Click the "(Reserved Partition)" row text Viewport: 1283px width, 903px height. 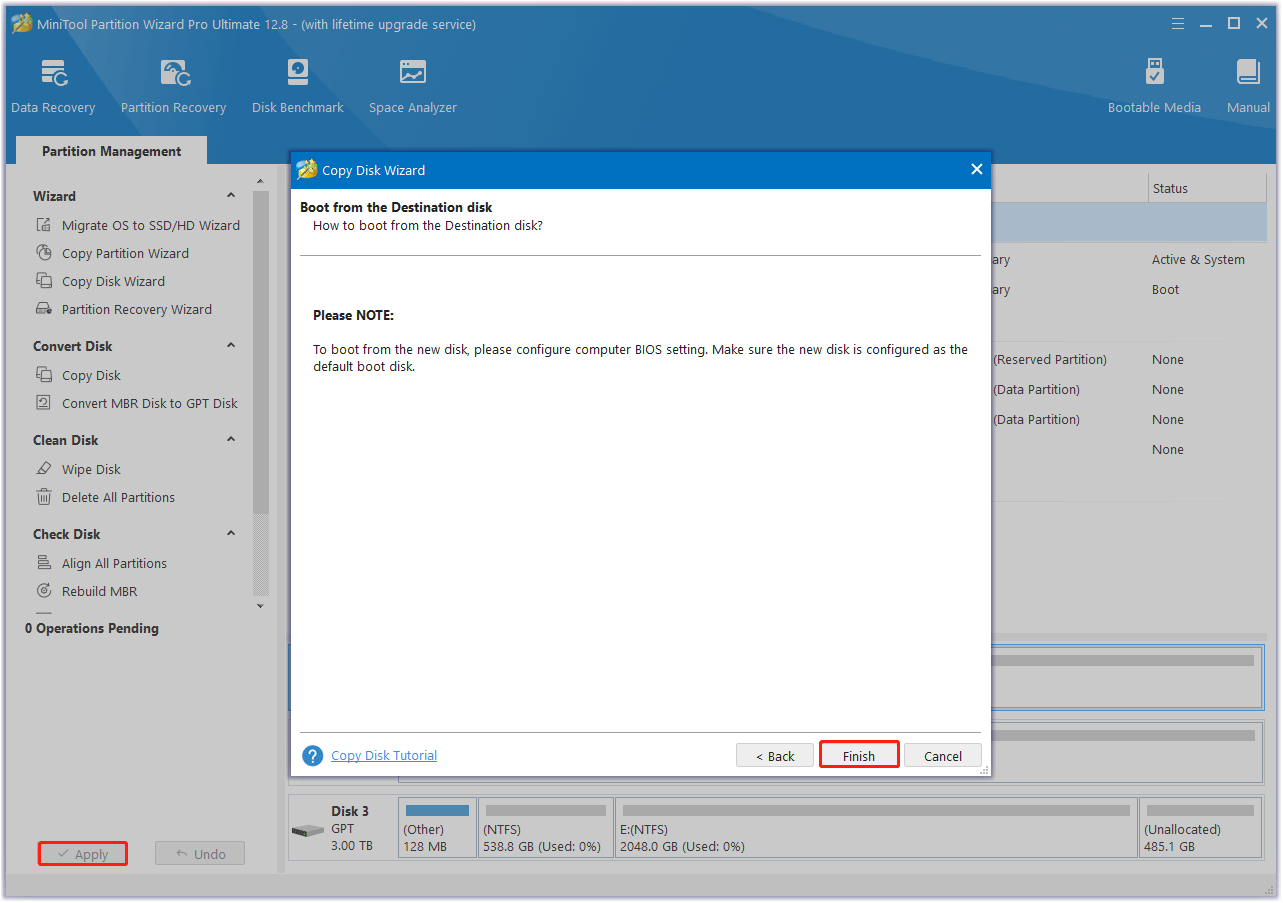pyautogui.click(x=1050, y=359)
